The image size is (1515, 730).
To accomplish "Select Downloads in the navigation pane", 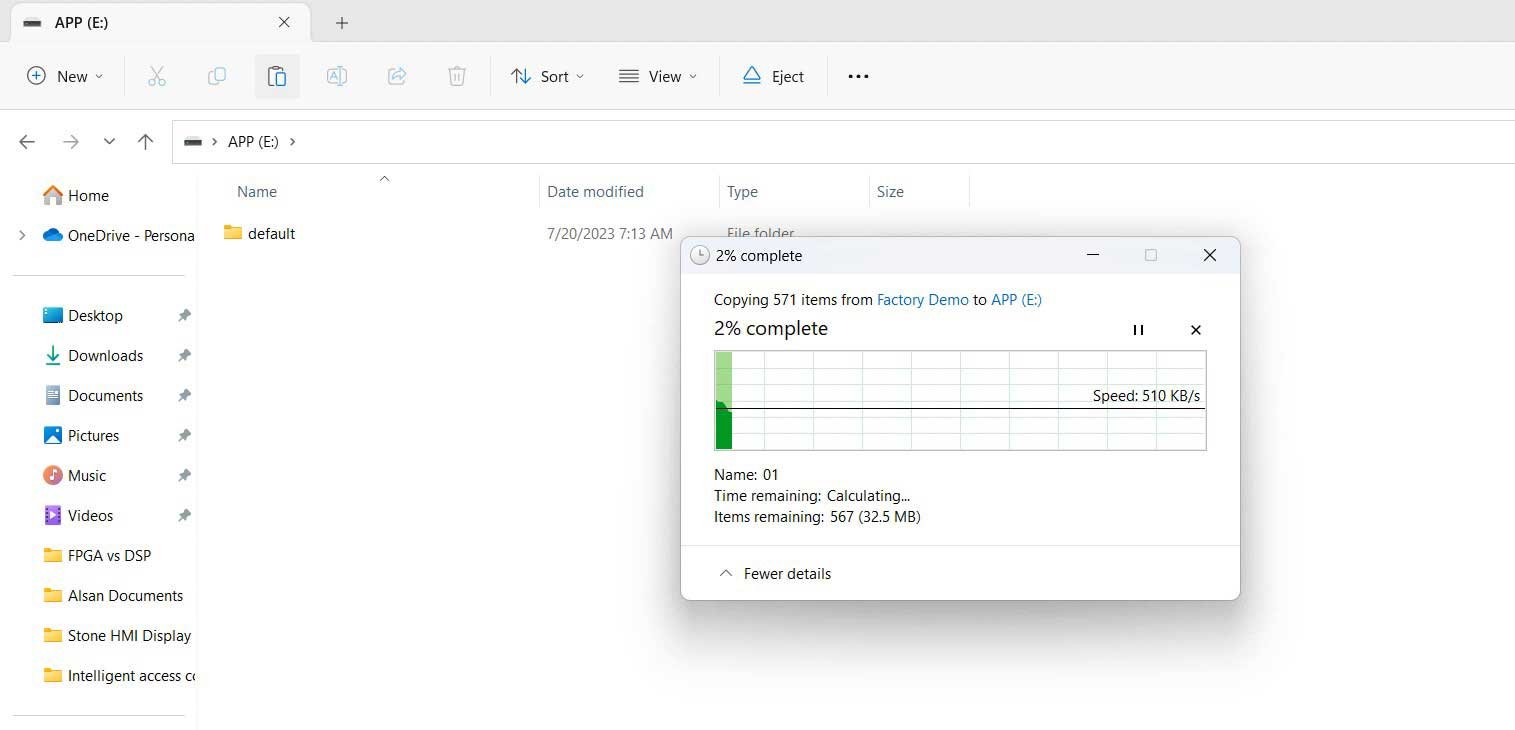I will tap(105, 356).
